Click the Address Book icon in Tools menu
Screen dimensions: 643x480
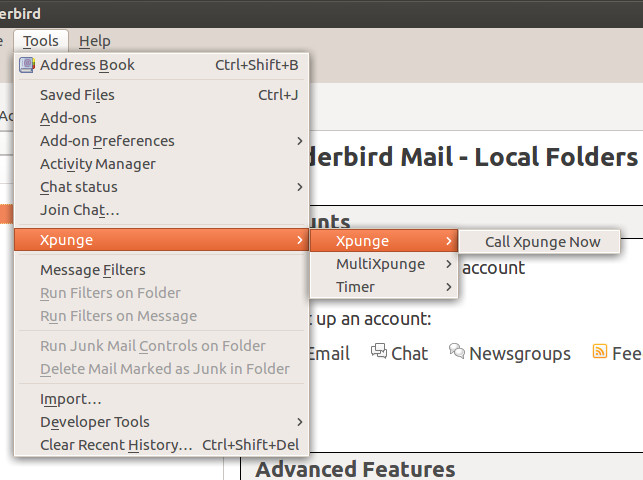27,65
